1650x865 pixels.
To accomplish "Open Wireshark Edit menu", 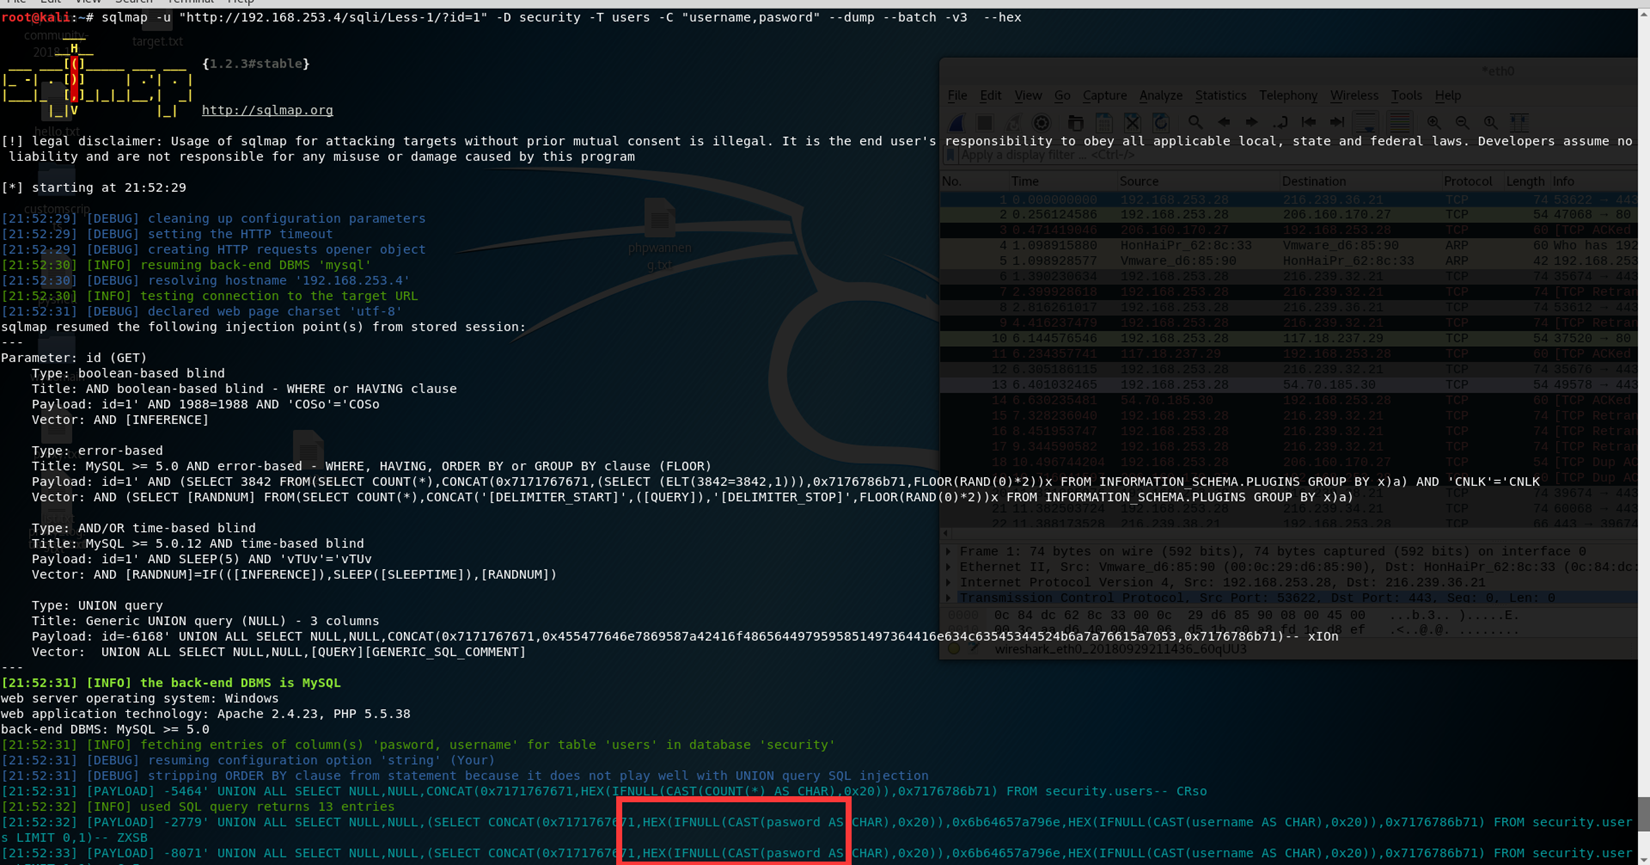I will 990,96.
